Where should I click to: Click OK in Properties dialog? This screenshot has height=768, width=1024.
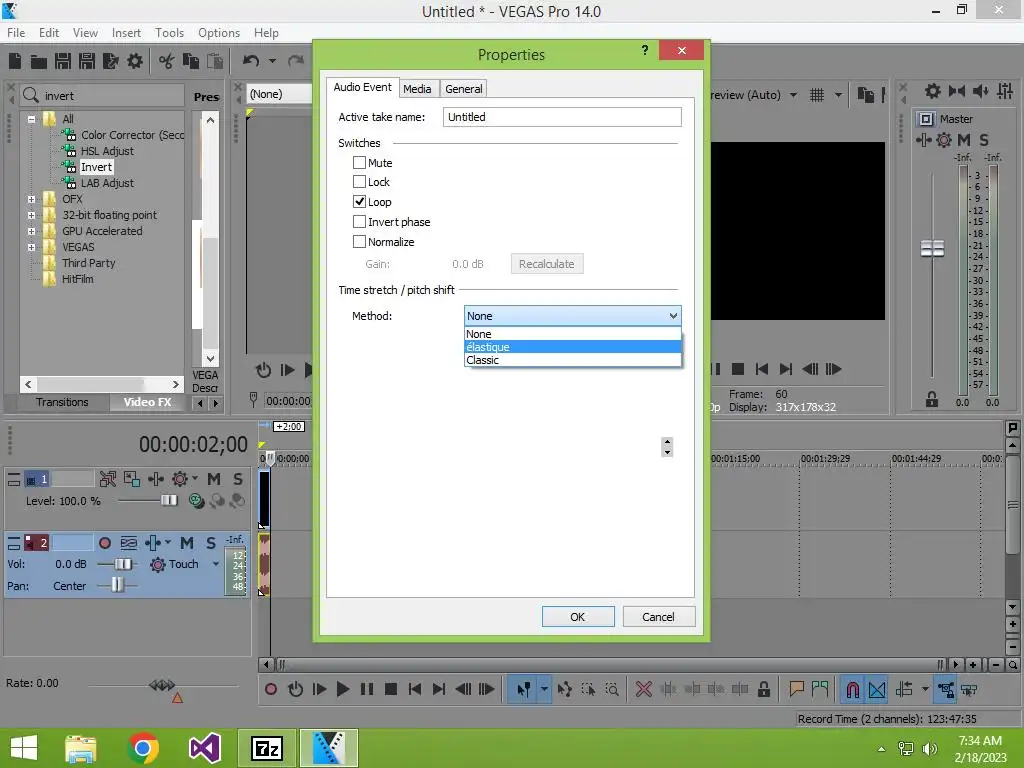click(578, 616)
